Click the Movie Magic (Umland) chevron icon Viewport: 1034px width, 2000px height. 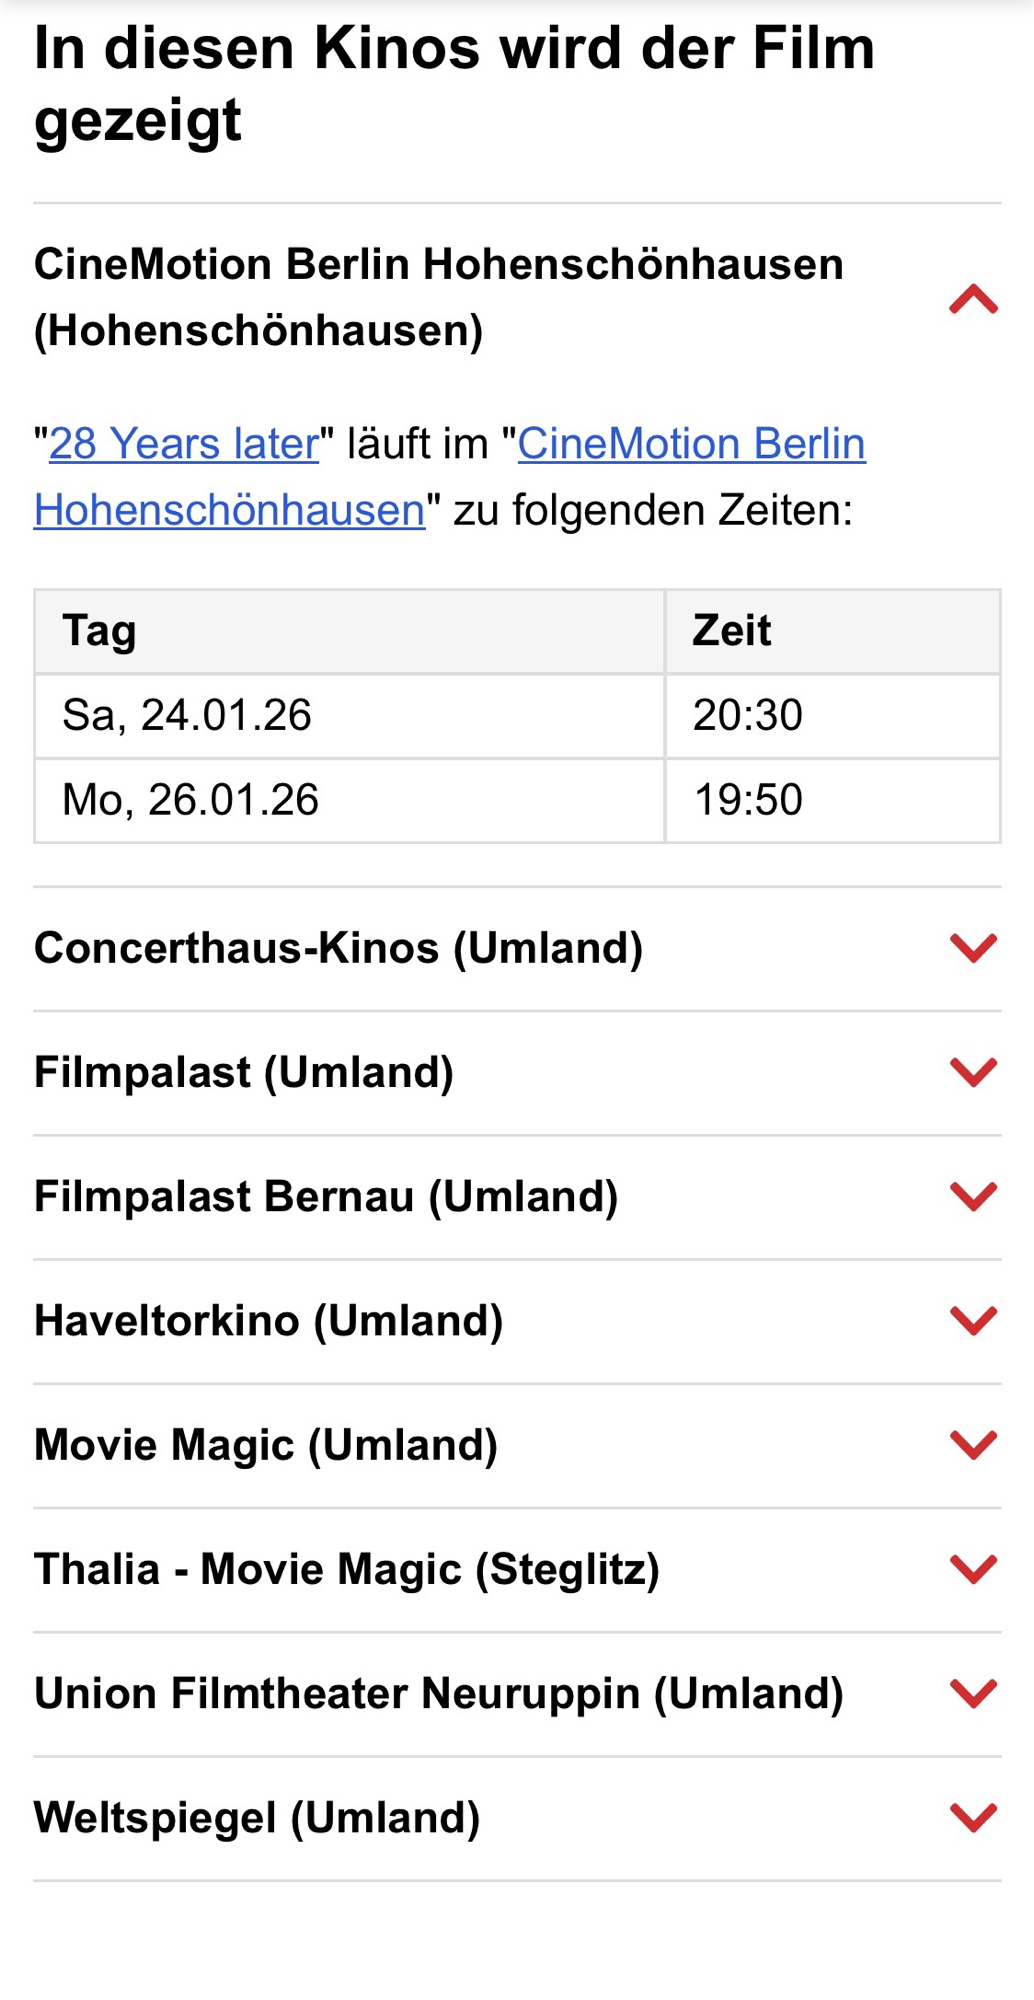pyautogui.click(x=973, y=1444)
